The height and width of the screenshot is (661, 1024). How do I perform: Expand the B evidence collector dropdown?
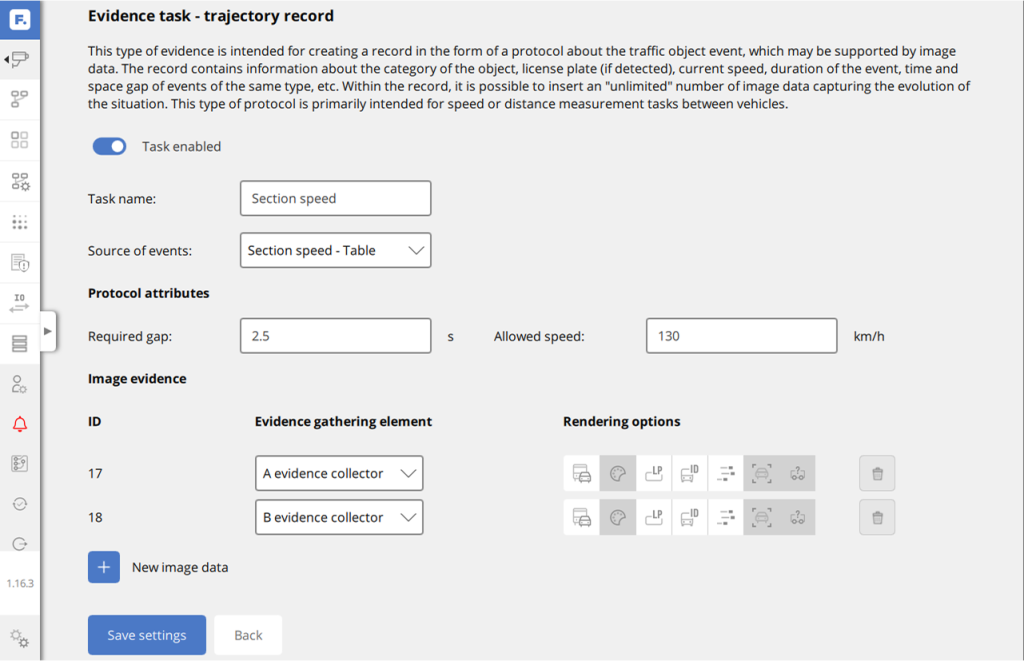tap(339, 517)
